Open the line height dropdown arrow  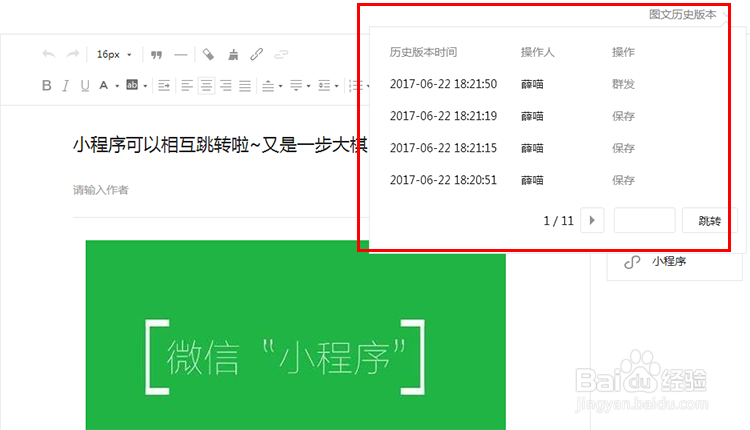click(337, 86)
